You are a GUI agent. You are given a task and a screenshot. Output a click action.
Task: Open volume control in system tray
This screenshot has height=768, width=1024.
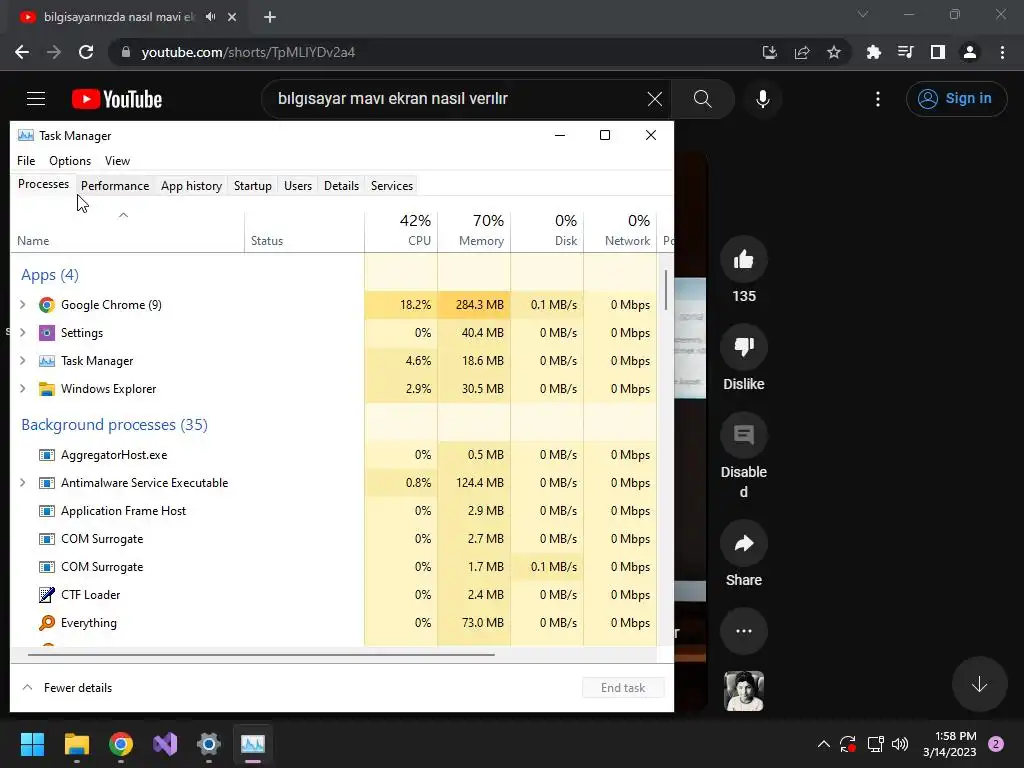900,744
